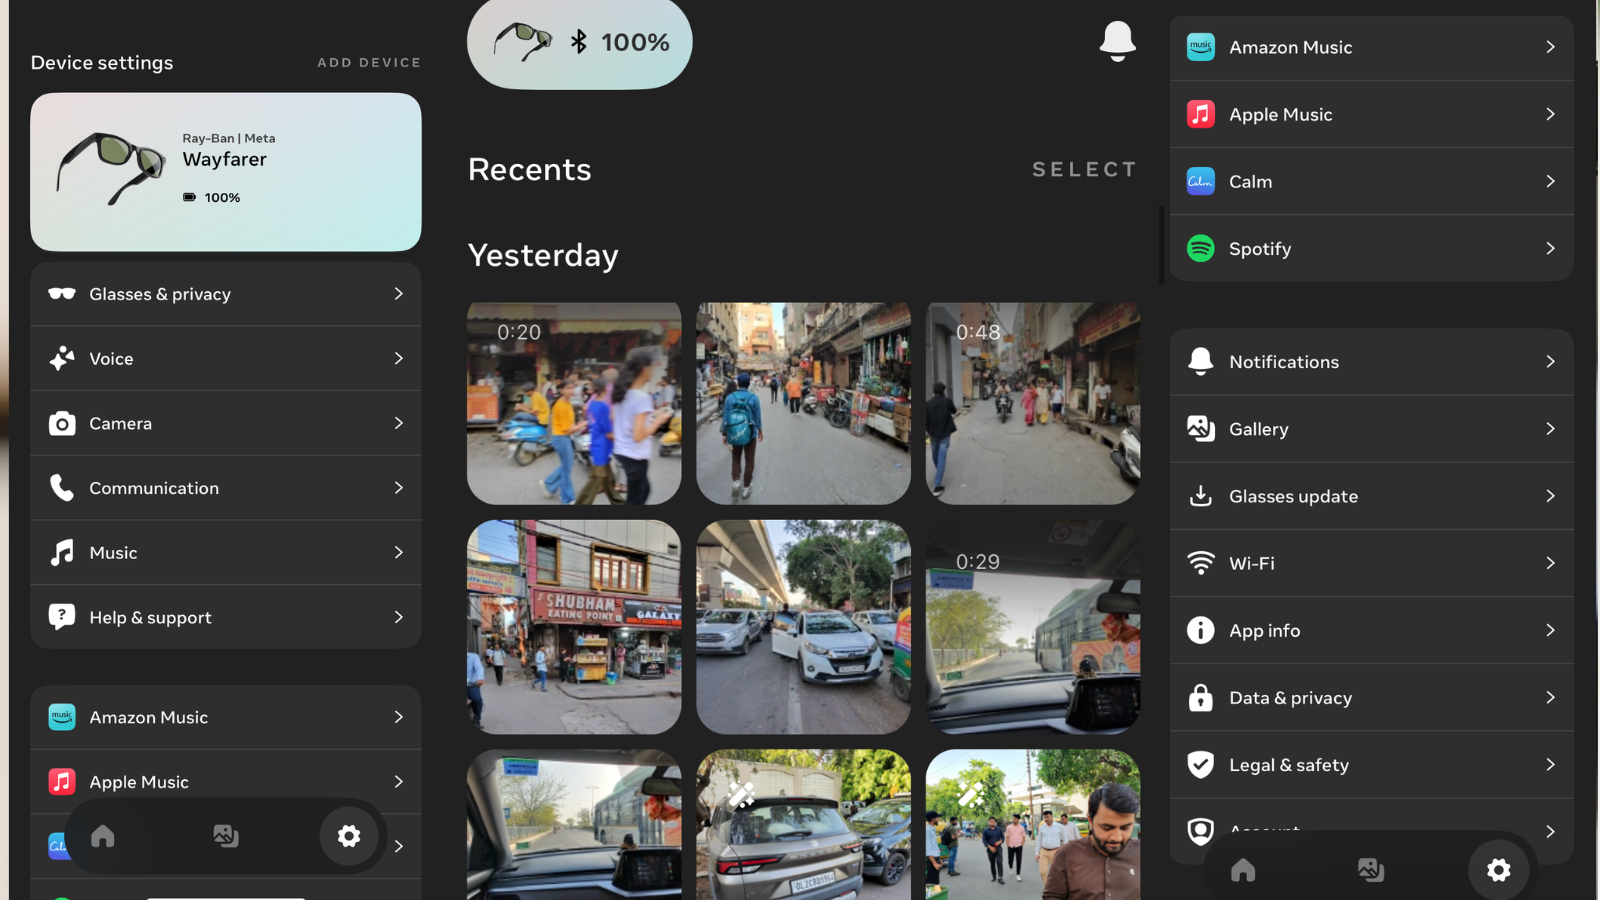Screen dimensions: 1600x900
Task: Expand the App info chevron
Action: point(1550,630)
